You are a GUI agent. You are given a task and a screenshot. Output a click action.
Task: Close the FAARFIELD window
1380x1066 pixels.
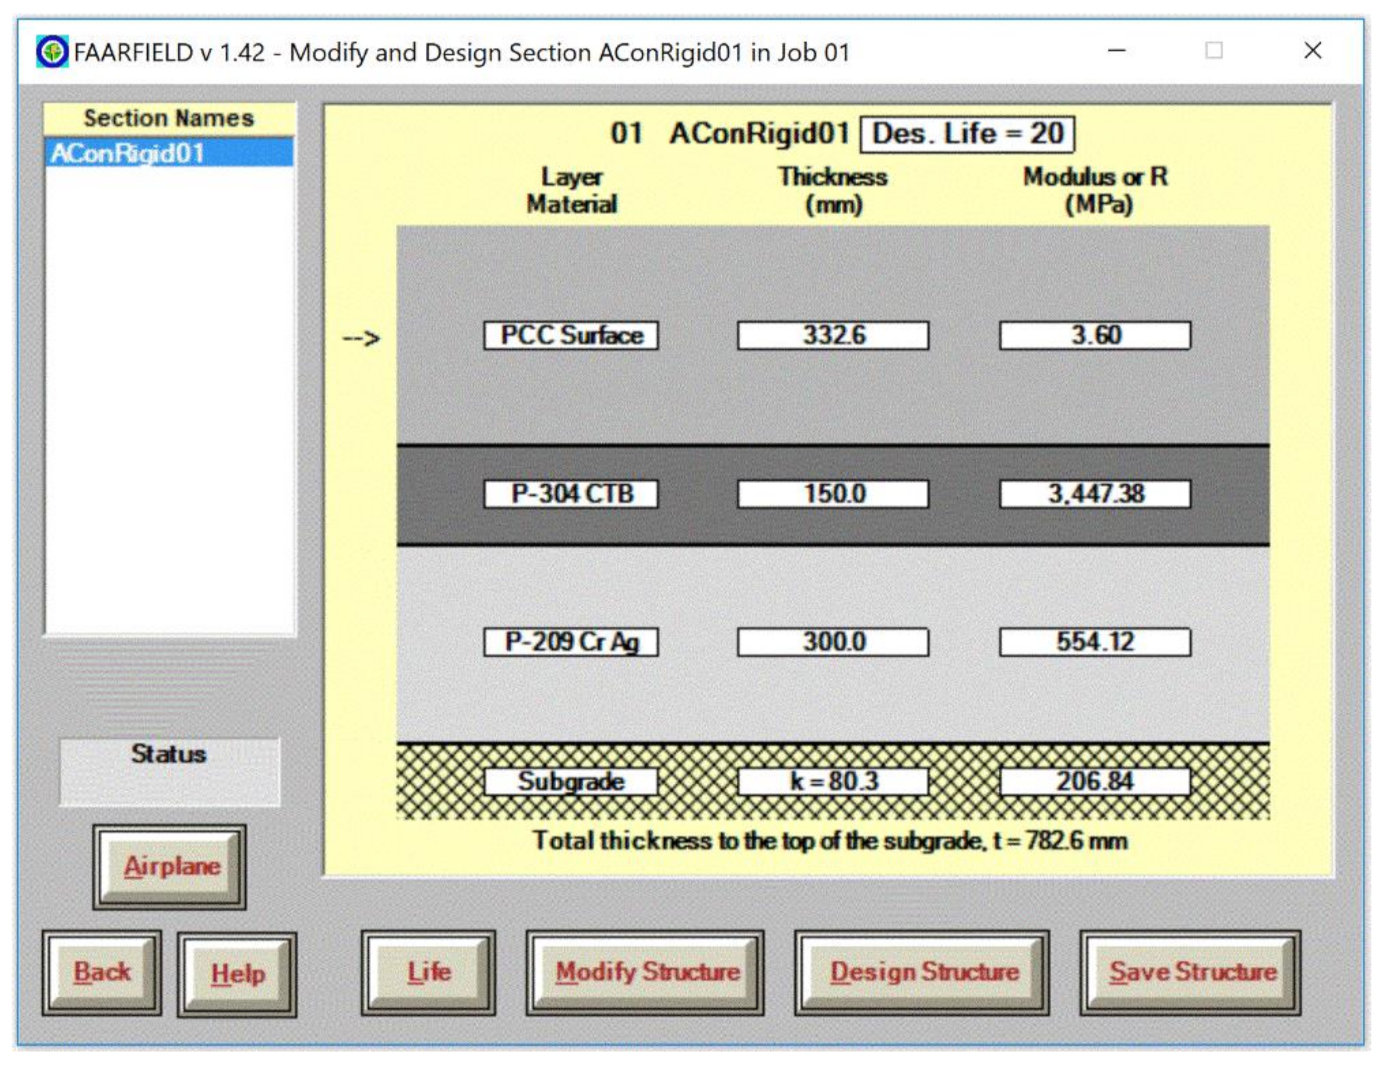coord(1313,50)
